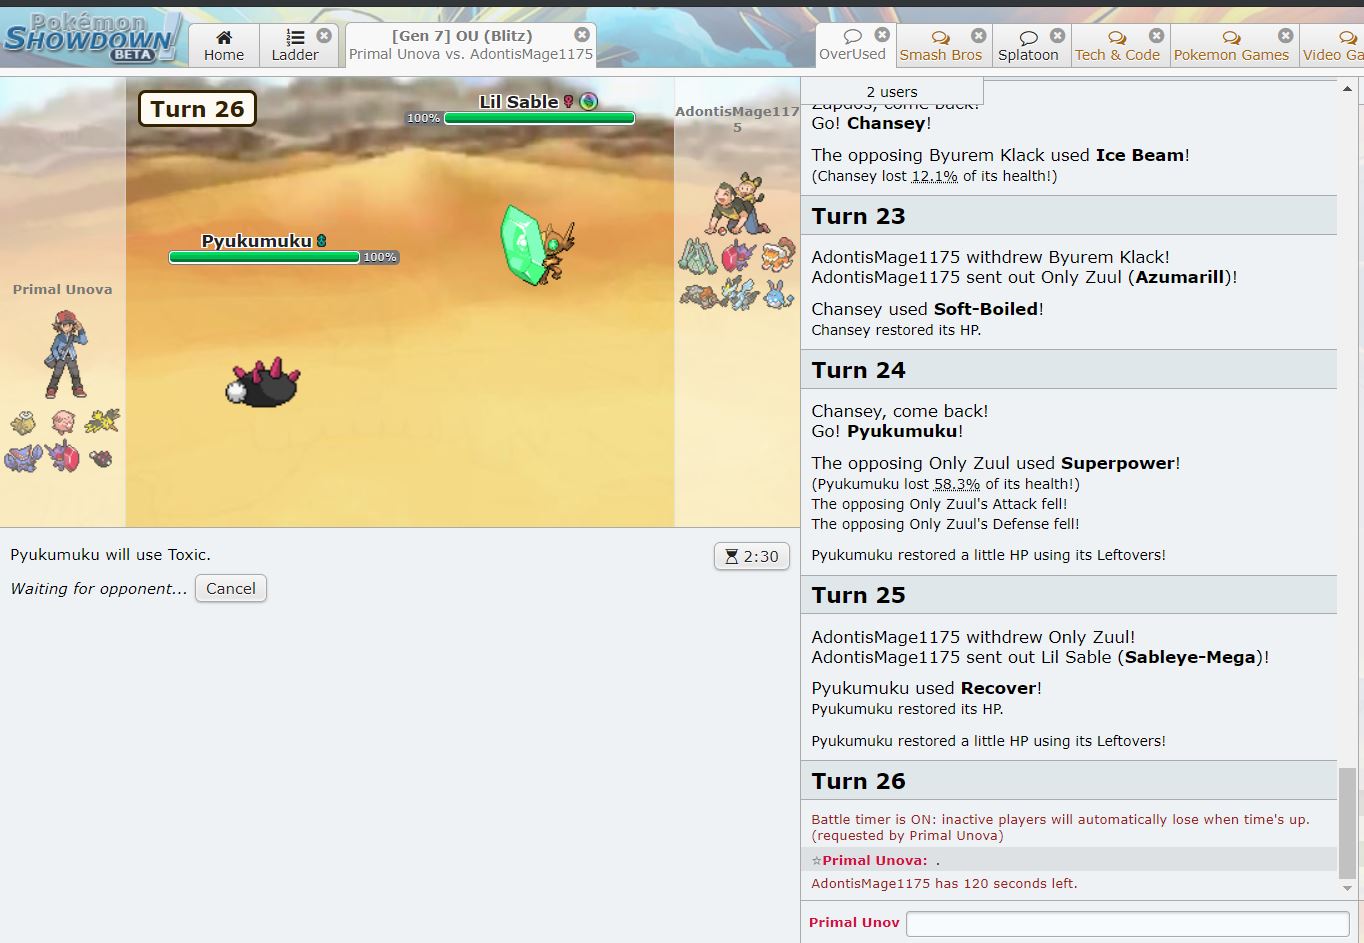
Task: Click the 2 users list header
Action: [x=891, y=91]
